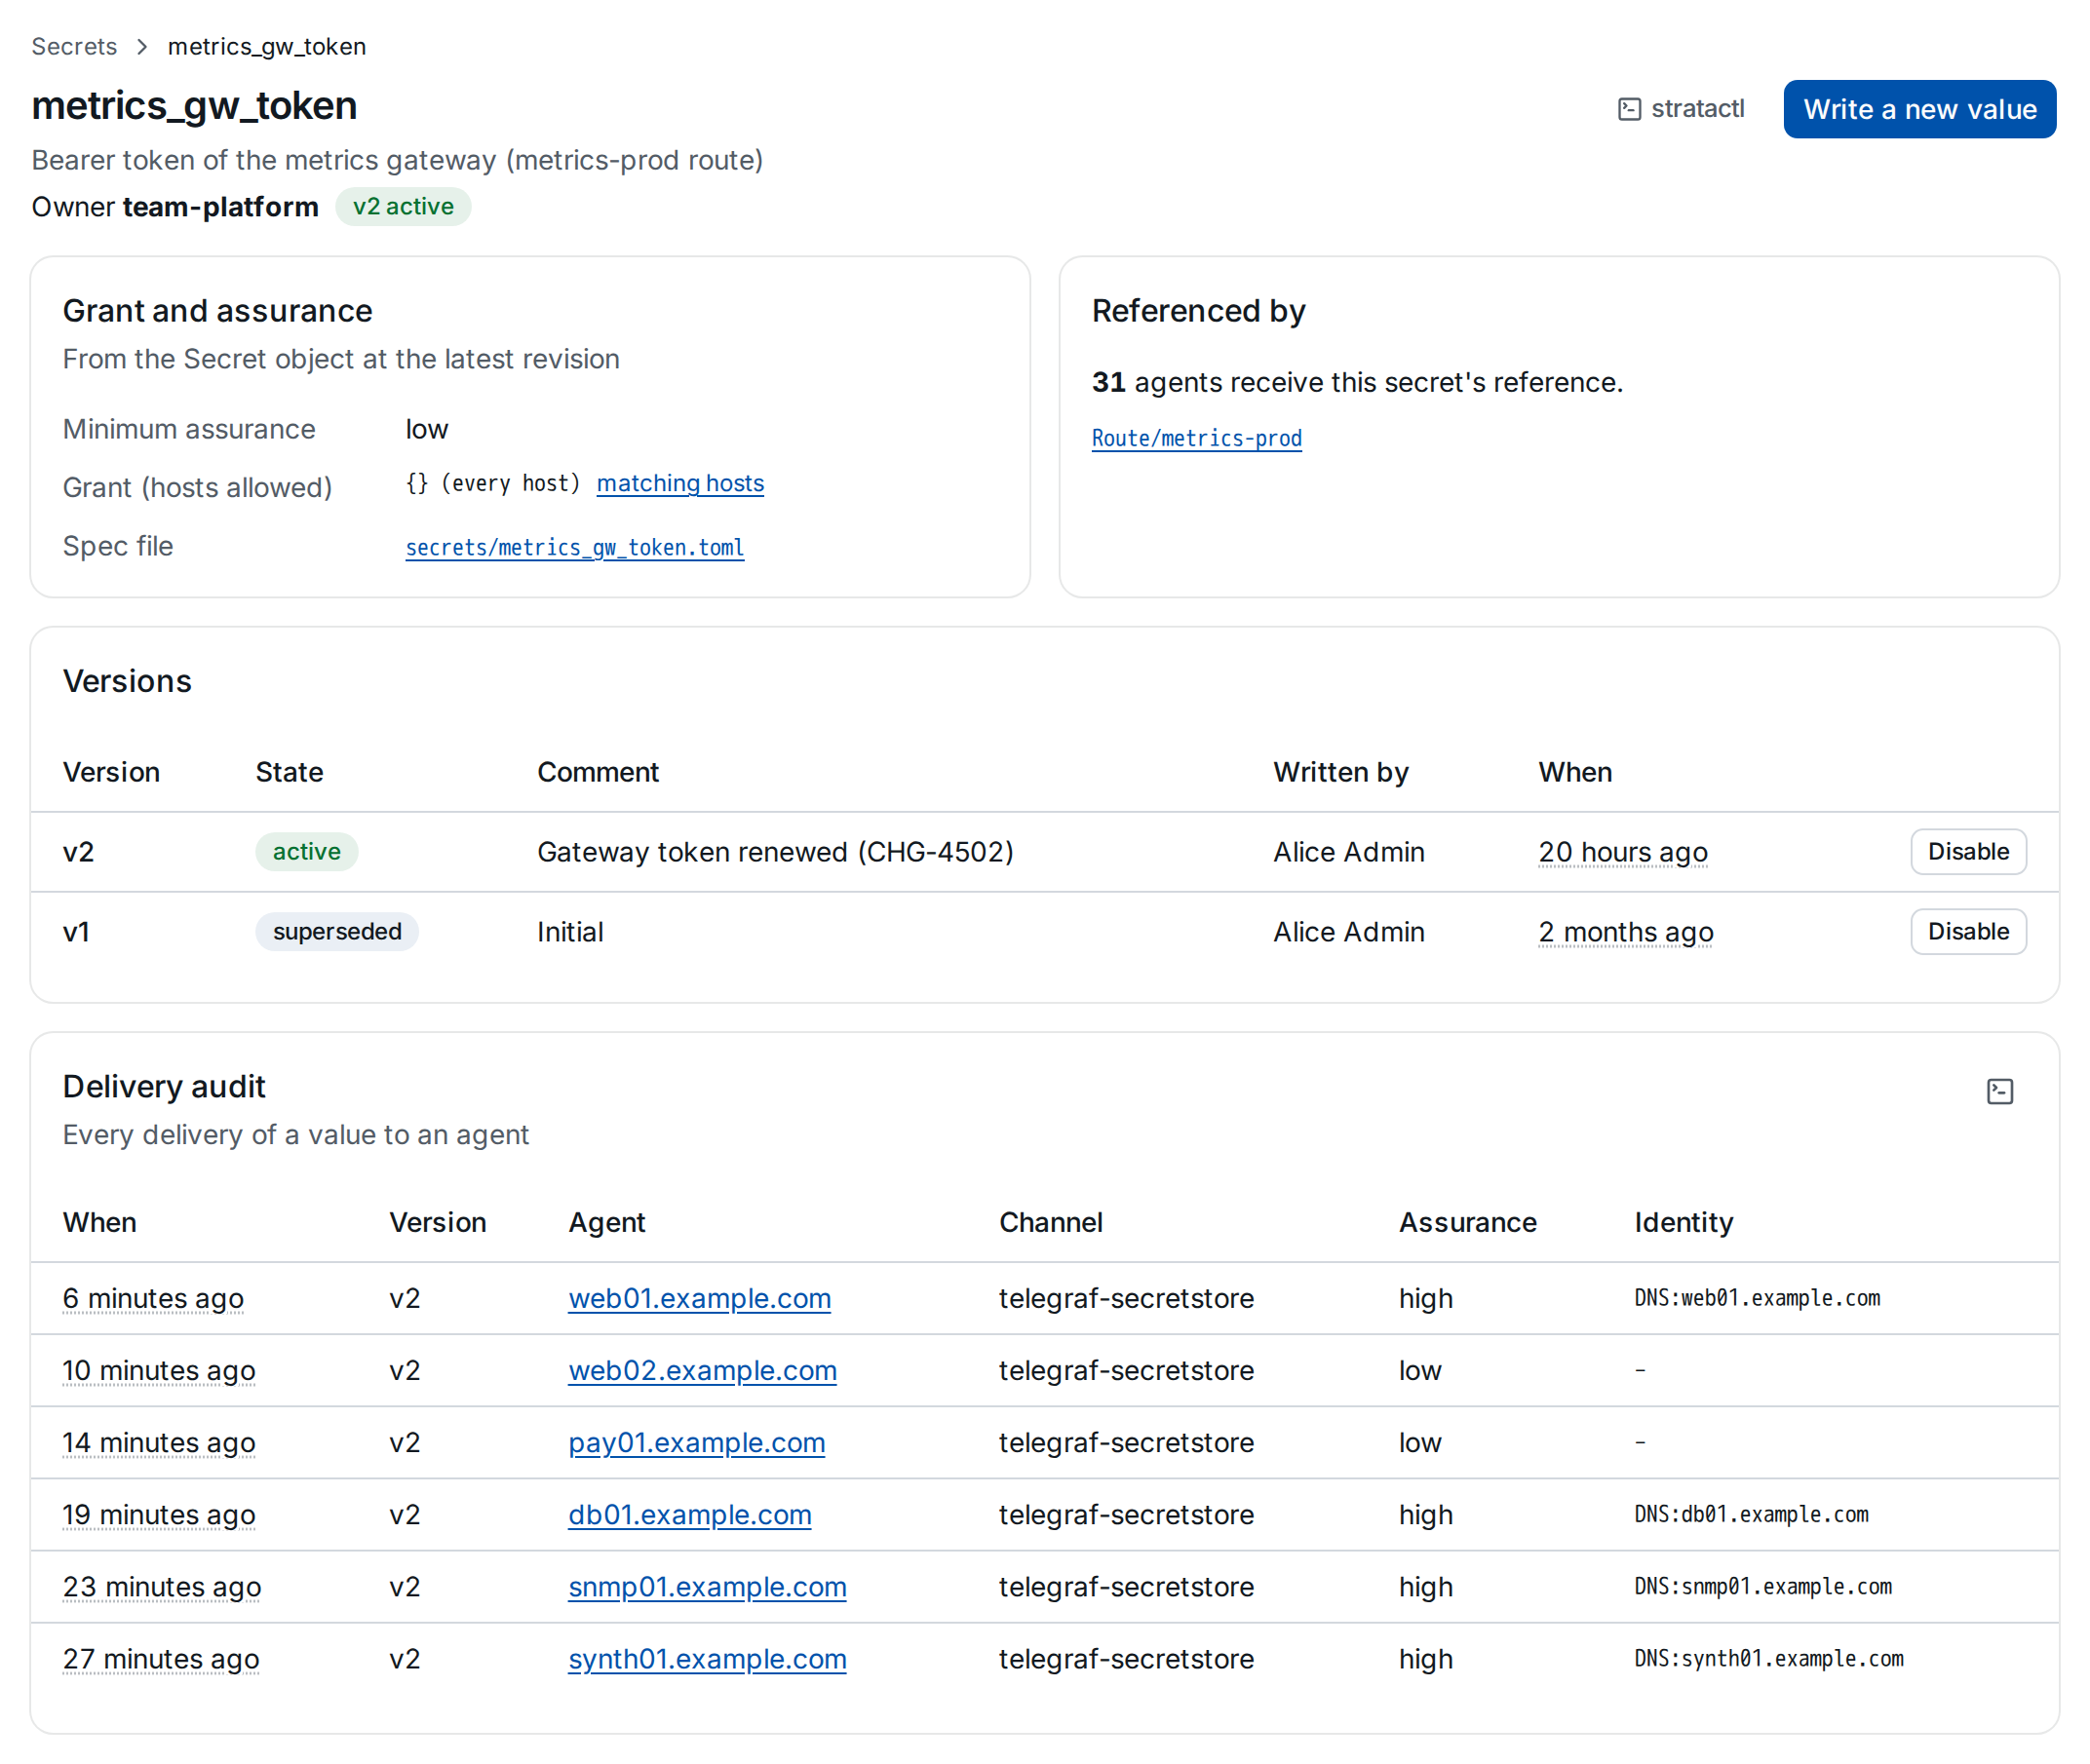Screen dimensions: 2090x1764
Task: Click Minimum assurance value low
Action: [x=427, y=429]
